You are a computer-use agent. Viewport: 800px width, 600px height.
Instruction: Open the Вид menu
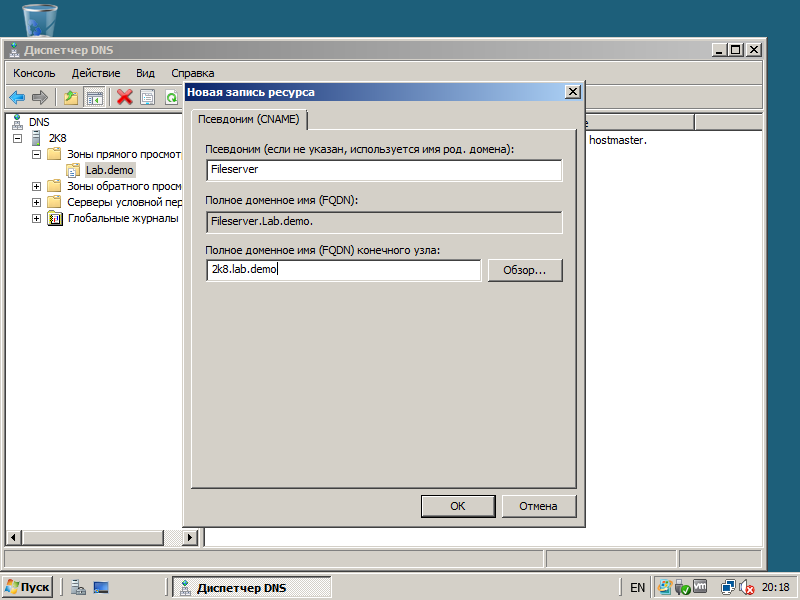pos(145,73)
